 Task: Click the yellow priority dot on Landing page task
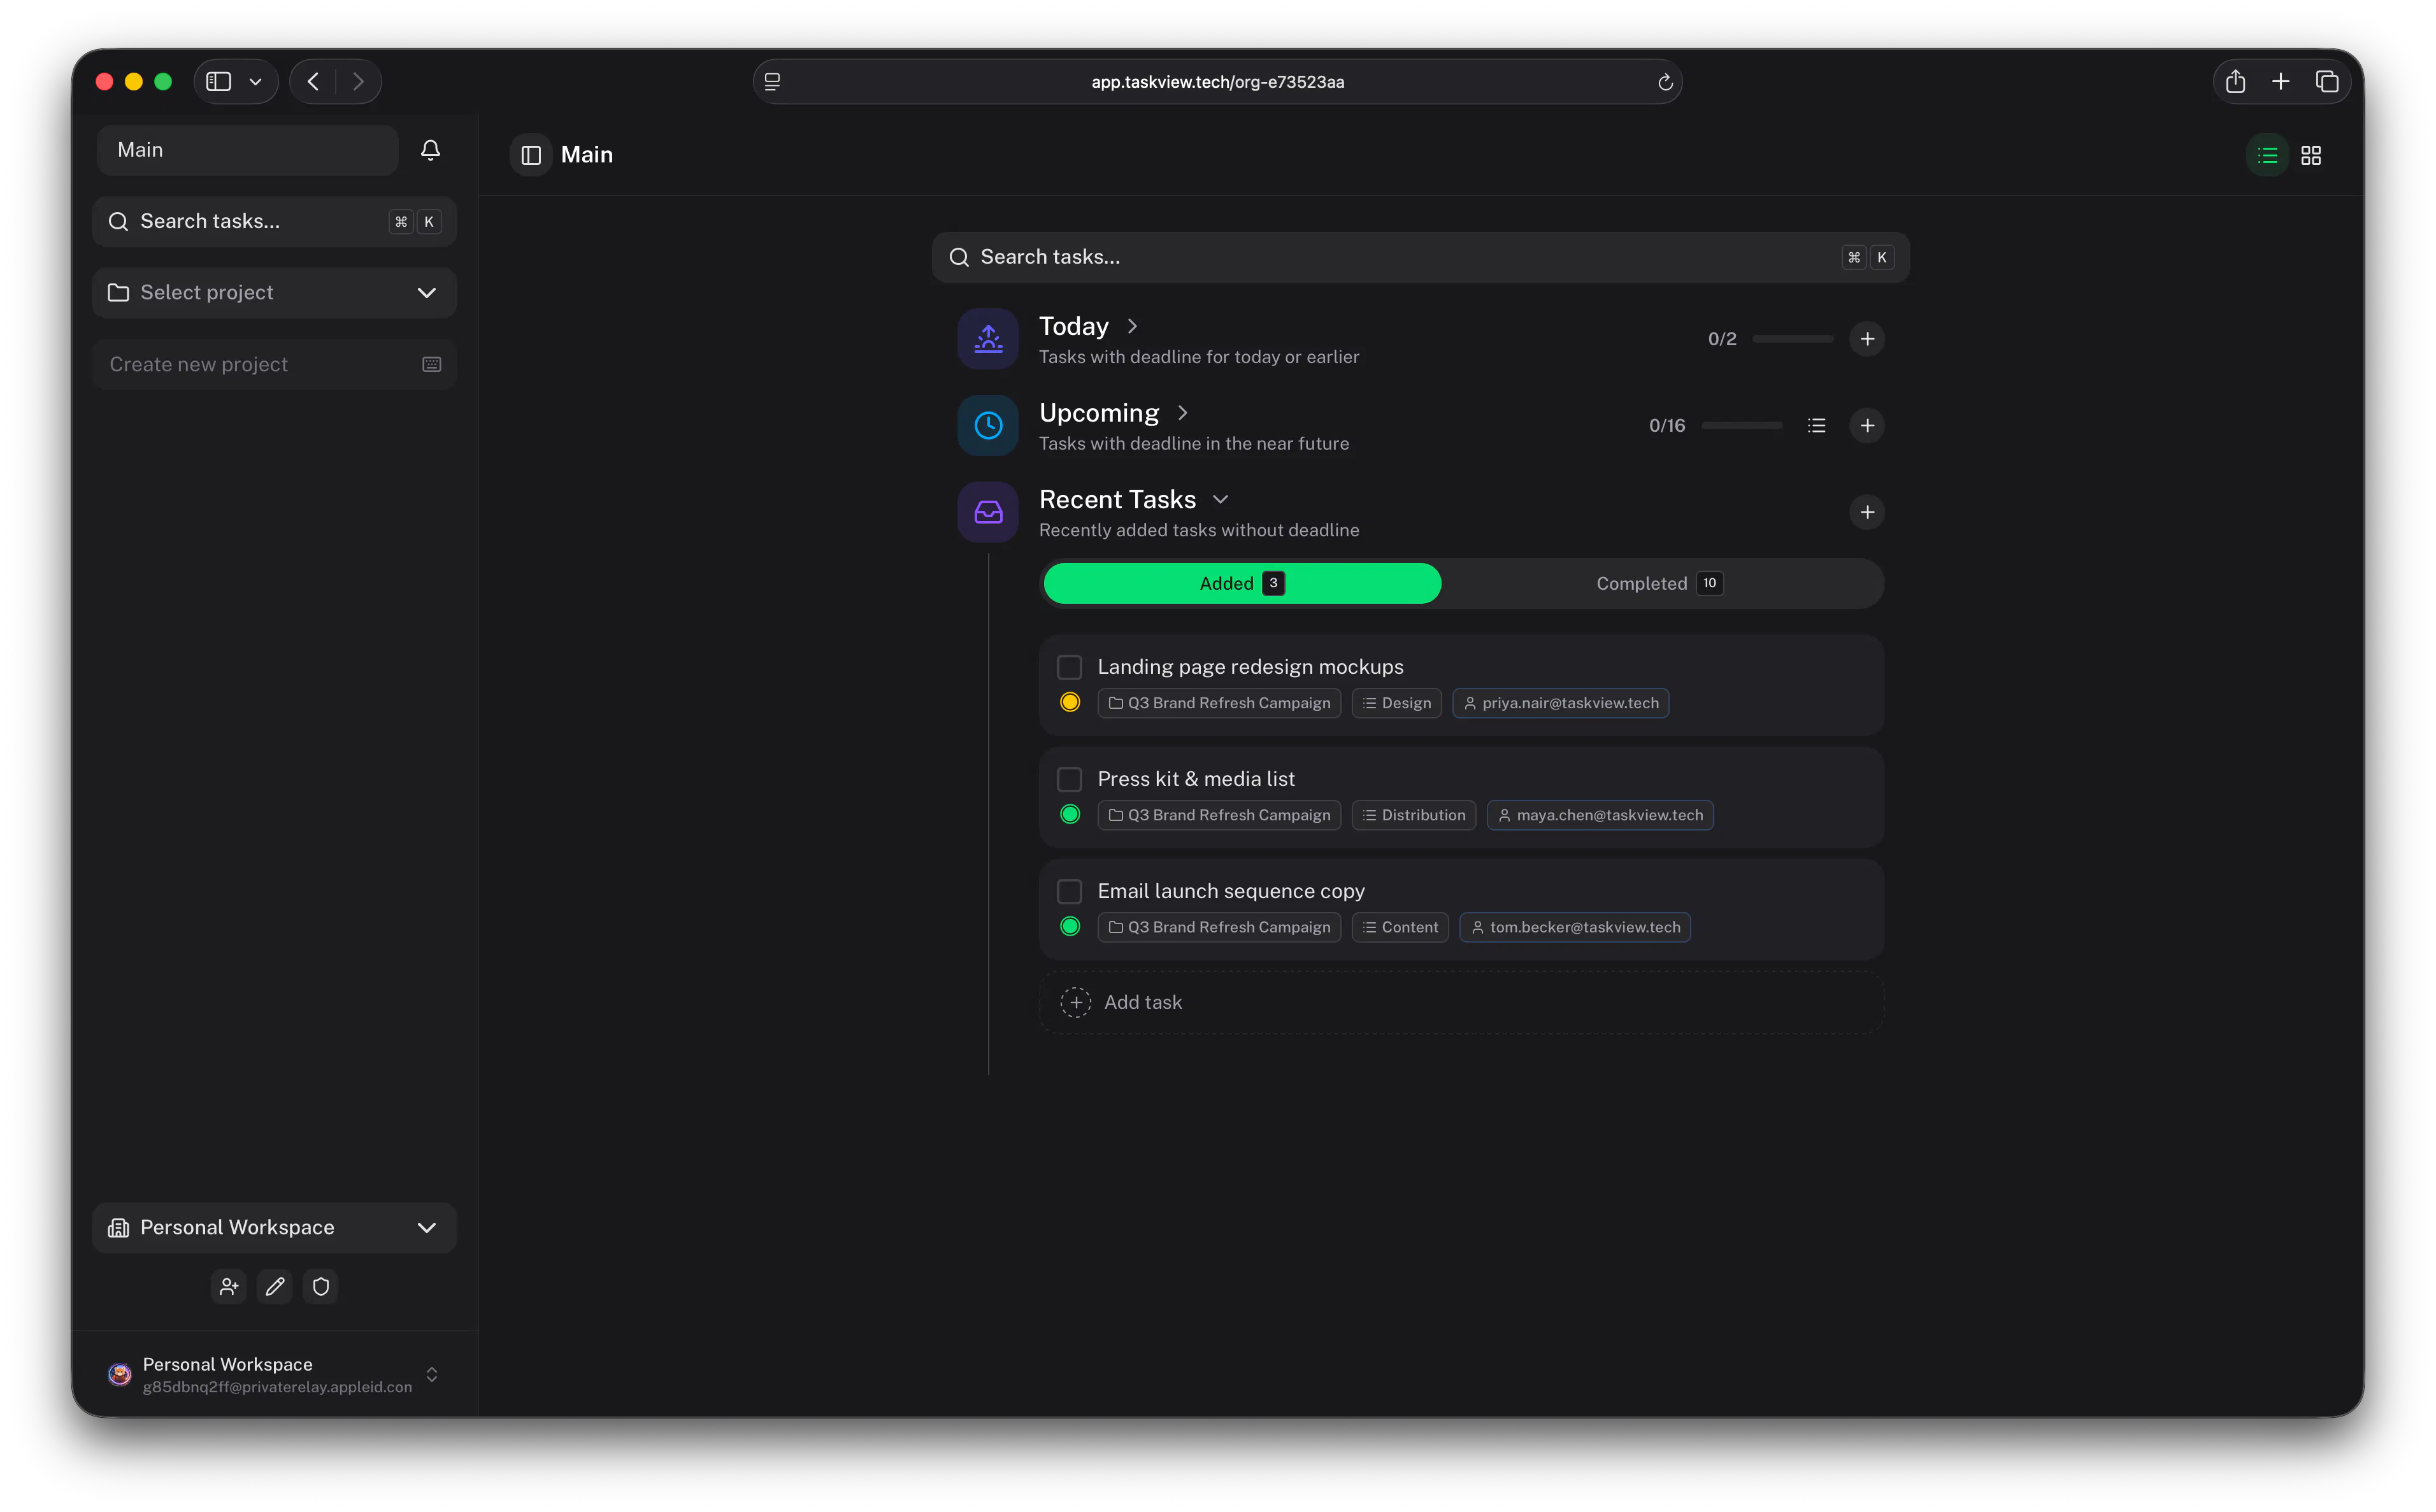coord(1069,702)
